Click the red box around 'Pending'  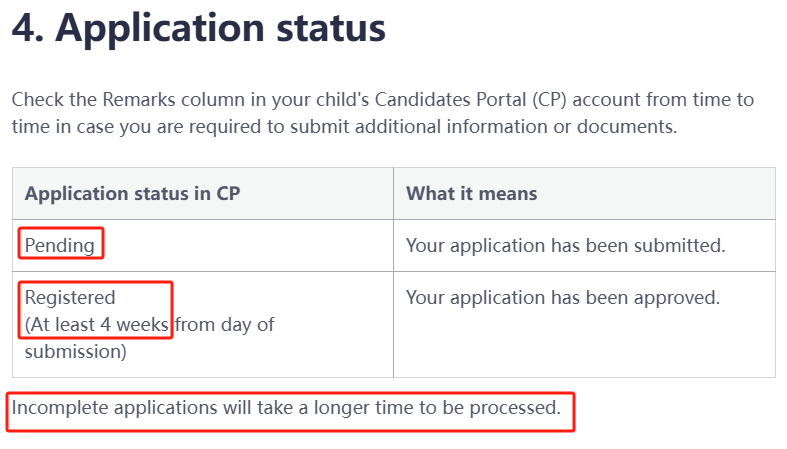61,243
